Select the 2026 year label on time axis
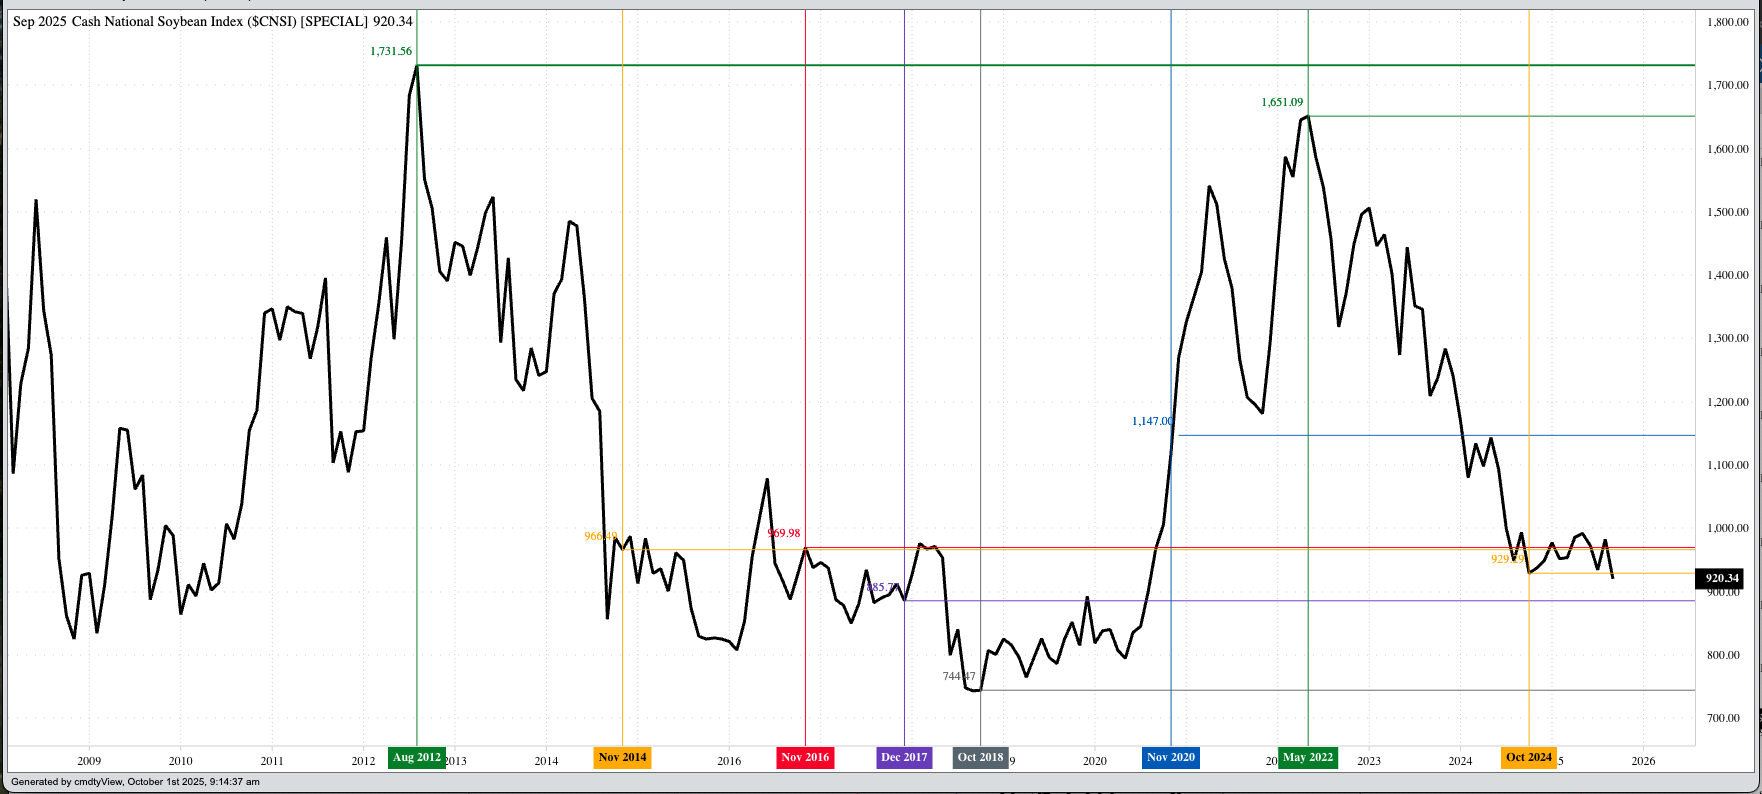Viewport: 1762px width, 794px height. (x=1643, y=761)
